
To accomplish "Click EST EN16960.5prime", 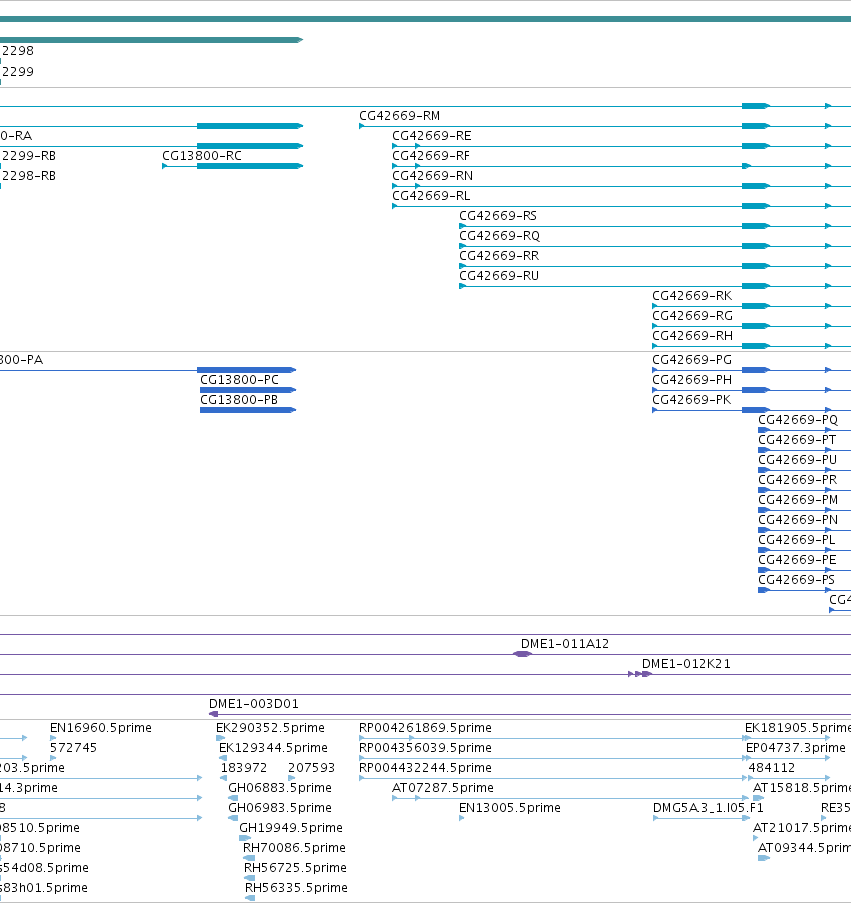I will pos(101,728).
